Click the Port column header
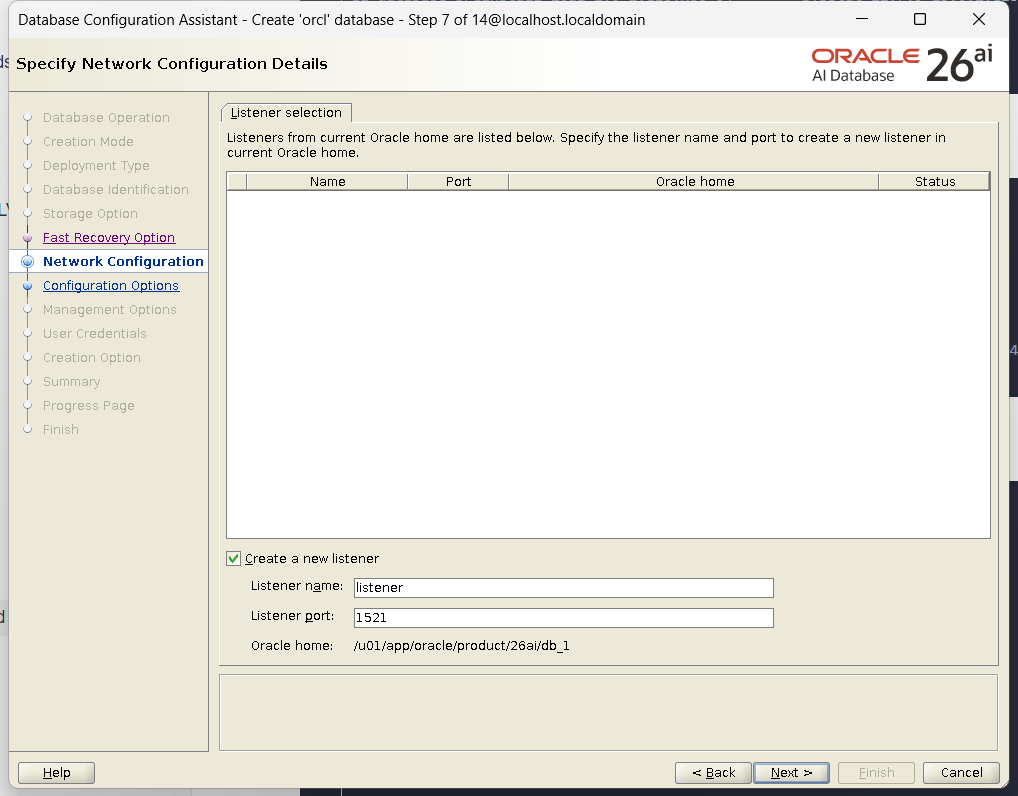The image size is (1018, 796). 458,182
